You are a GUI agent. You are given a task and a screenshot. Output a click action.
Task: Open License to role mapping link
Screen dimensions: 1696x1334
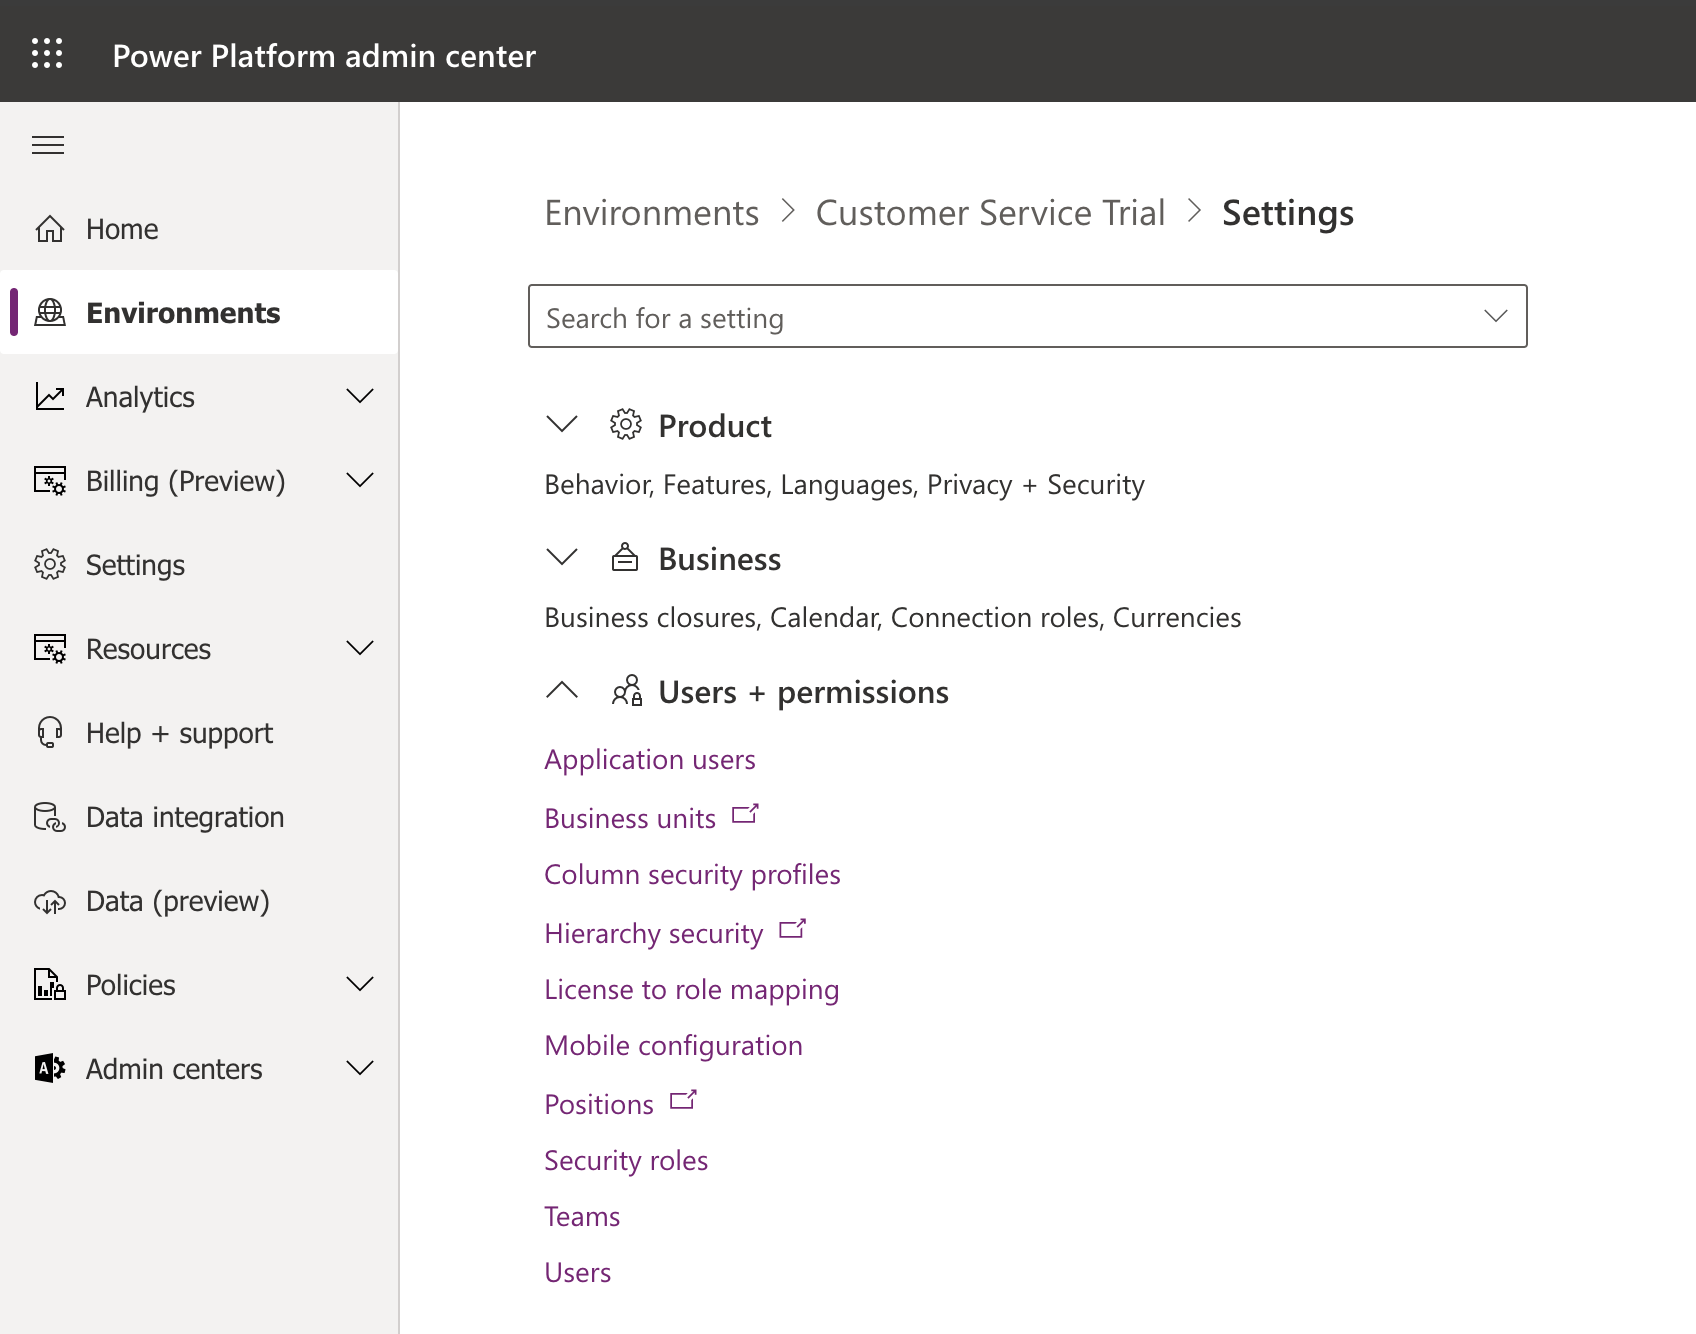pos(692,990)
